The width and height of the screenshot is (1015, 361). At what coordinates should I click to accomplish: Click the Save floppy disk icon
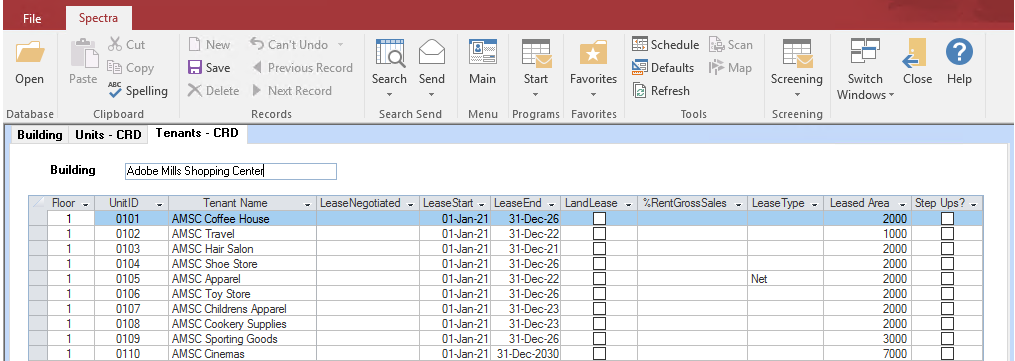(x=194, y=67)
